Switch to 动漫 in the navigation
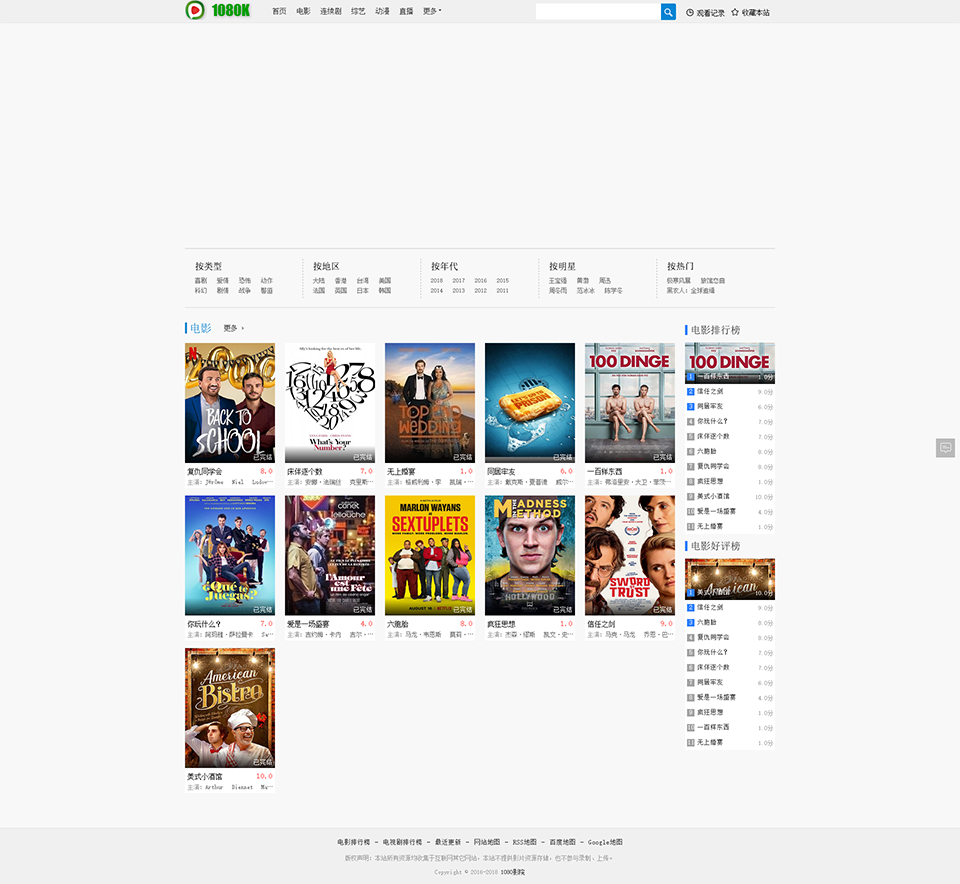 pos(382,11)
